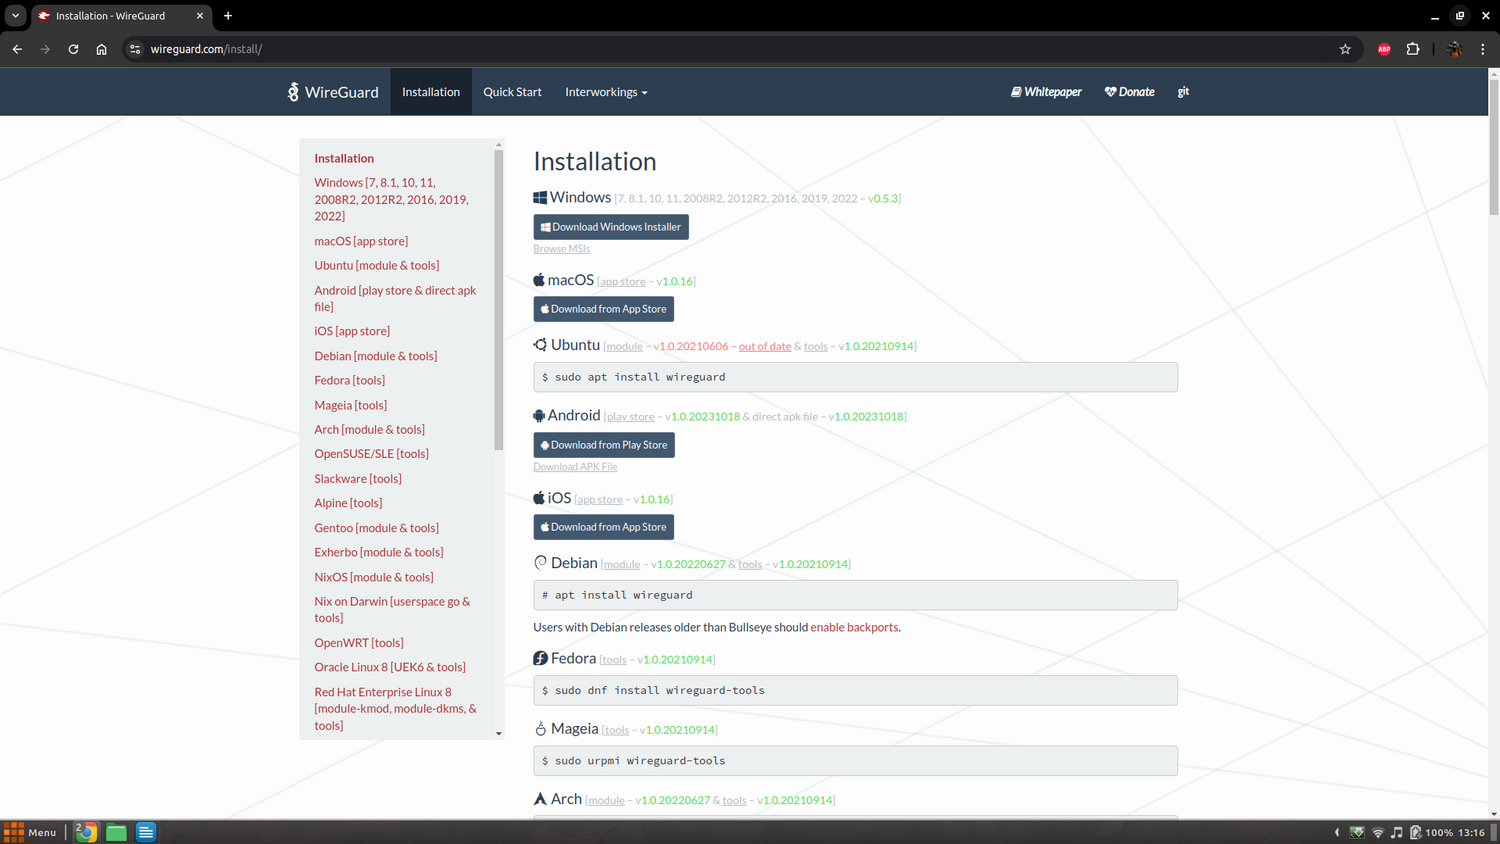The image size is (1500, 844).
Task: Select sidebar Arch [module & tools] entry
Action: 369,429
